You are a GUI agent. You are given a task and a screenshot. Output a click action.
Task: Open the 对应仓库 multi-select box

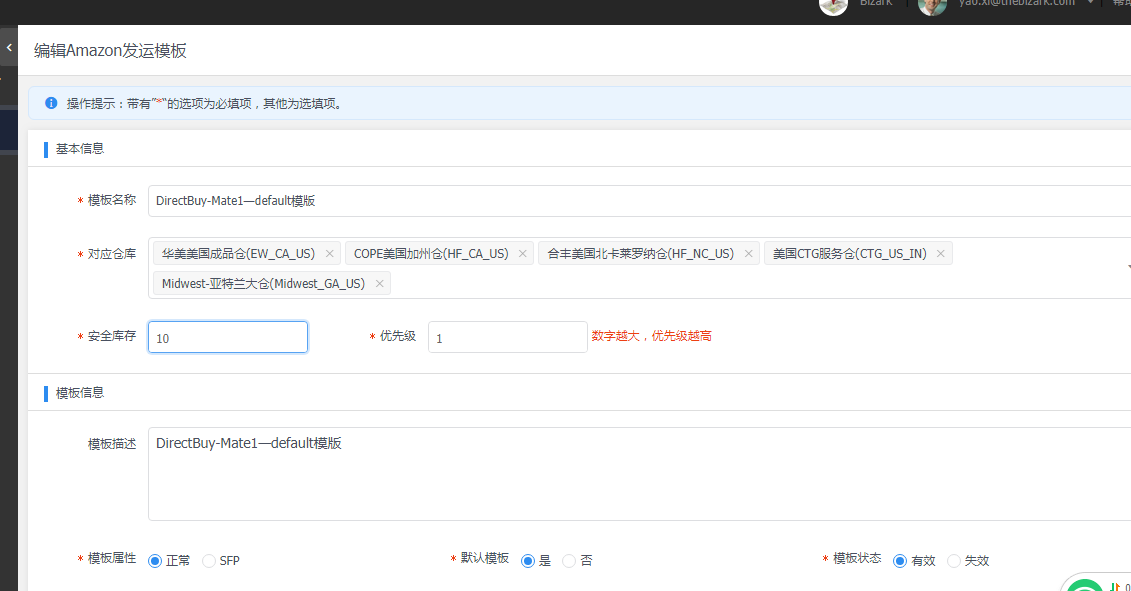point(639,268)
